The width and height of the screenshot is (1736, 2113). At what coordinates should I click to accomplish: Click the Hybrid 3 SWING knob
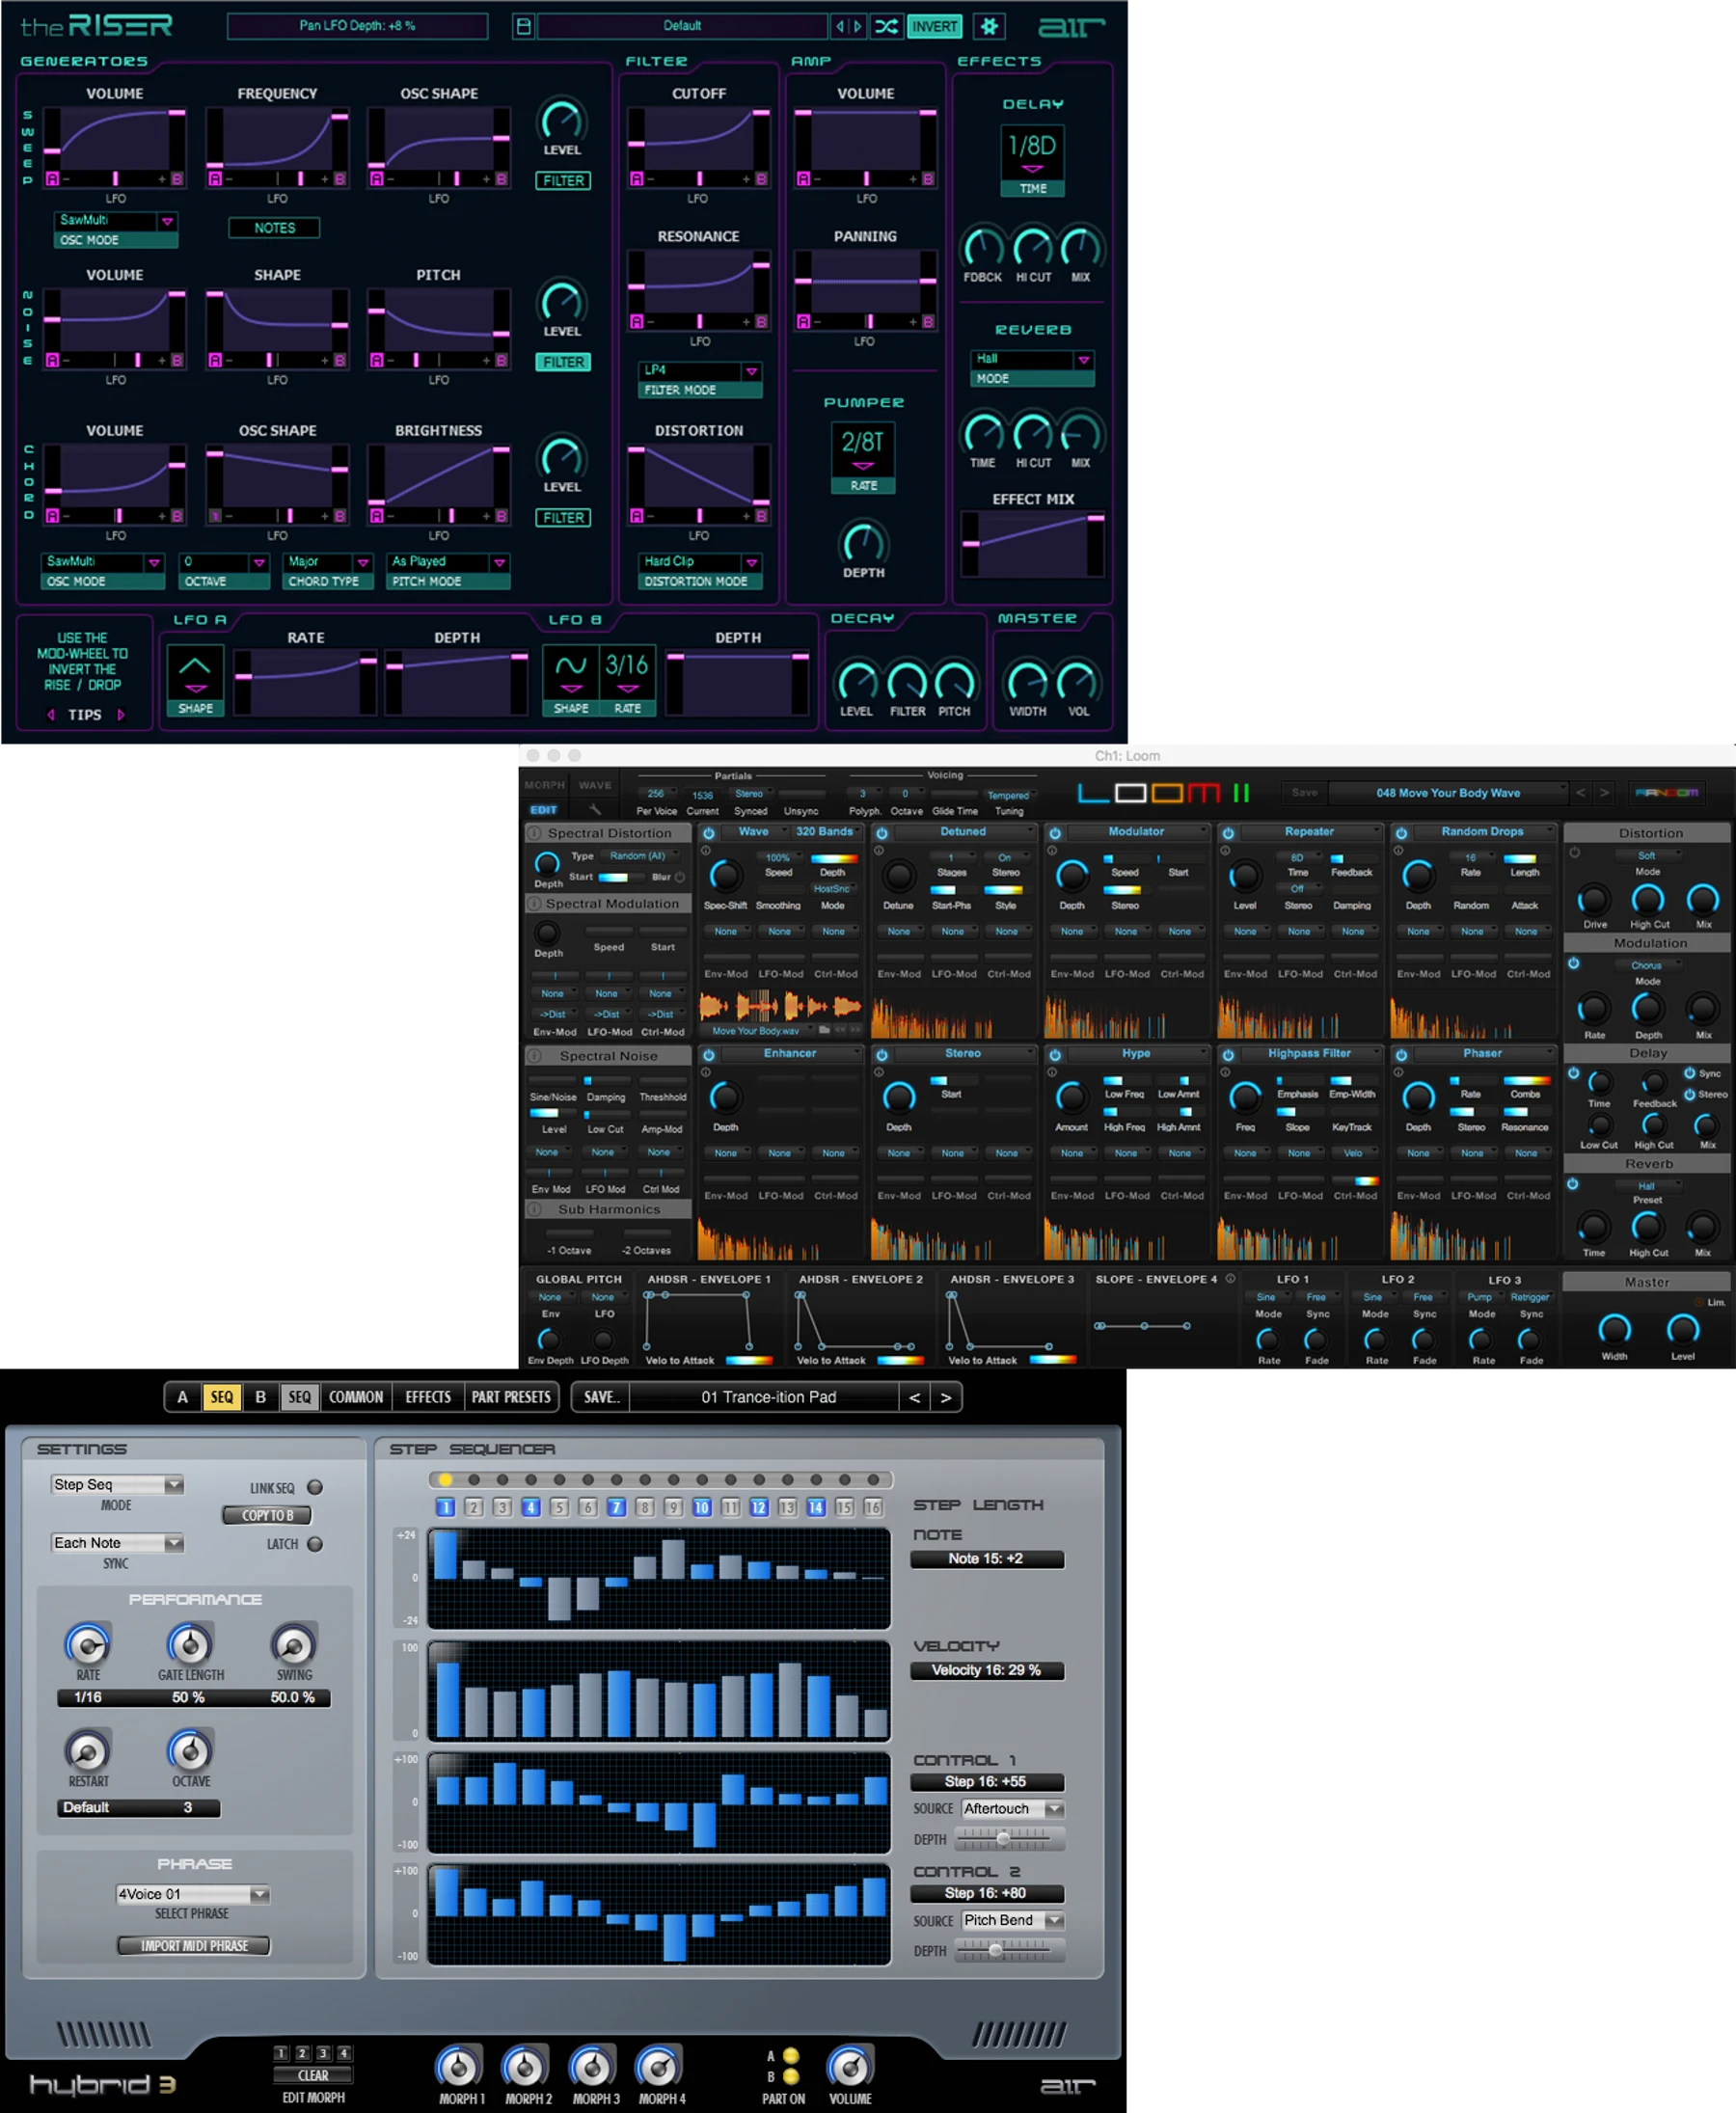pos(294,1645)
